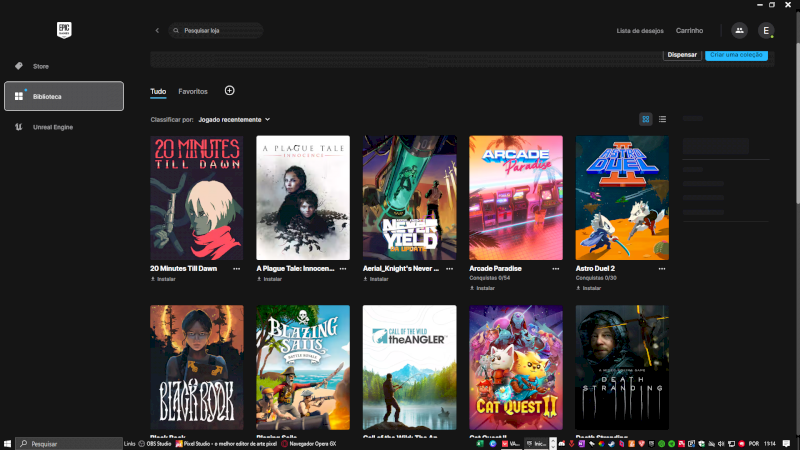Image resolution: width=800 pixels, height=450 pixels.
Task: Open the Store from the sidebar
Action: pos(40,66)
